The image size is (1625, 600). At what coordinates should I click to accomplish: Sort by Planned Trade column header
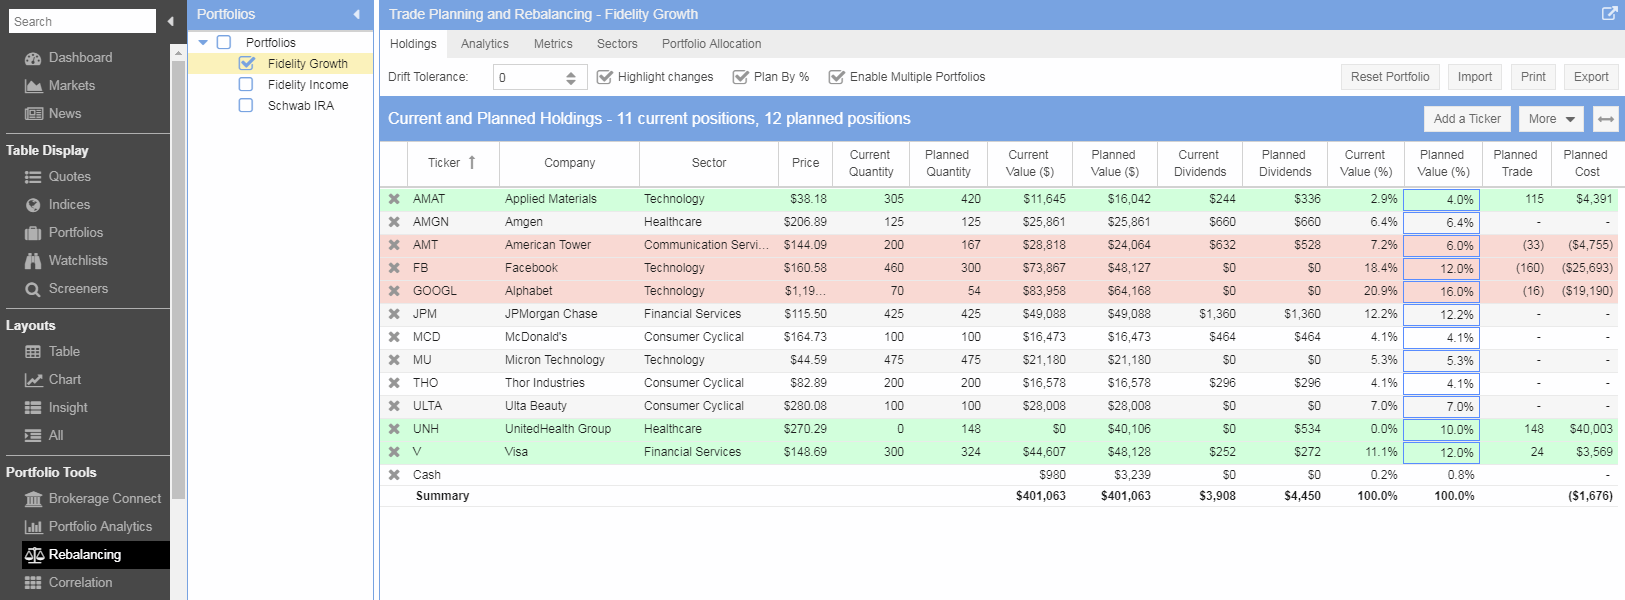[x=1515, y=163]
